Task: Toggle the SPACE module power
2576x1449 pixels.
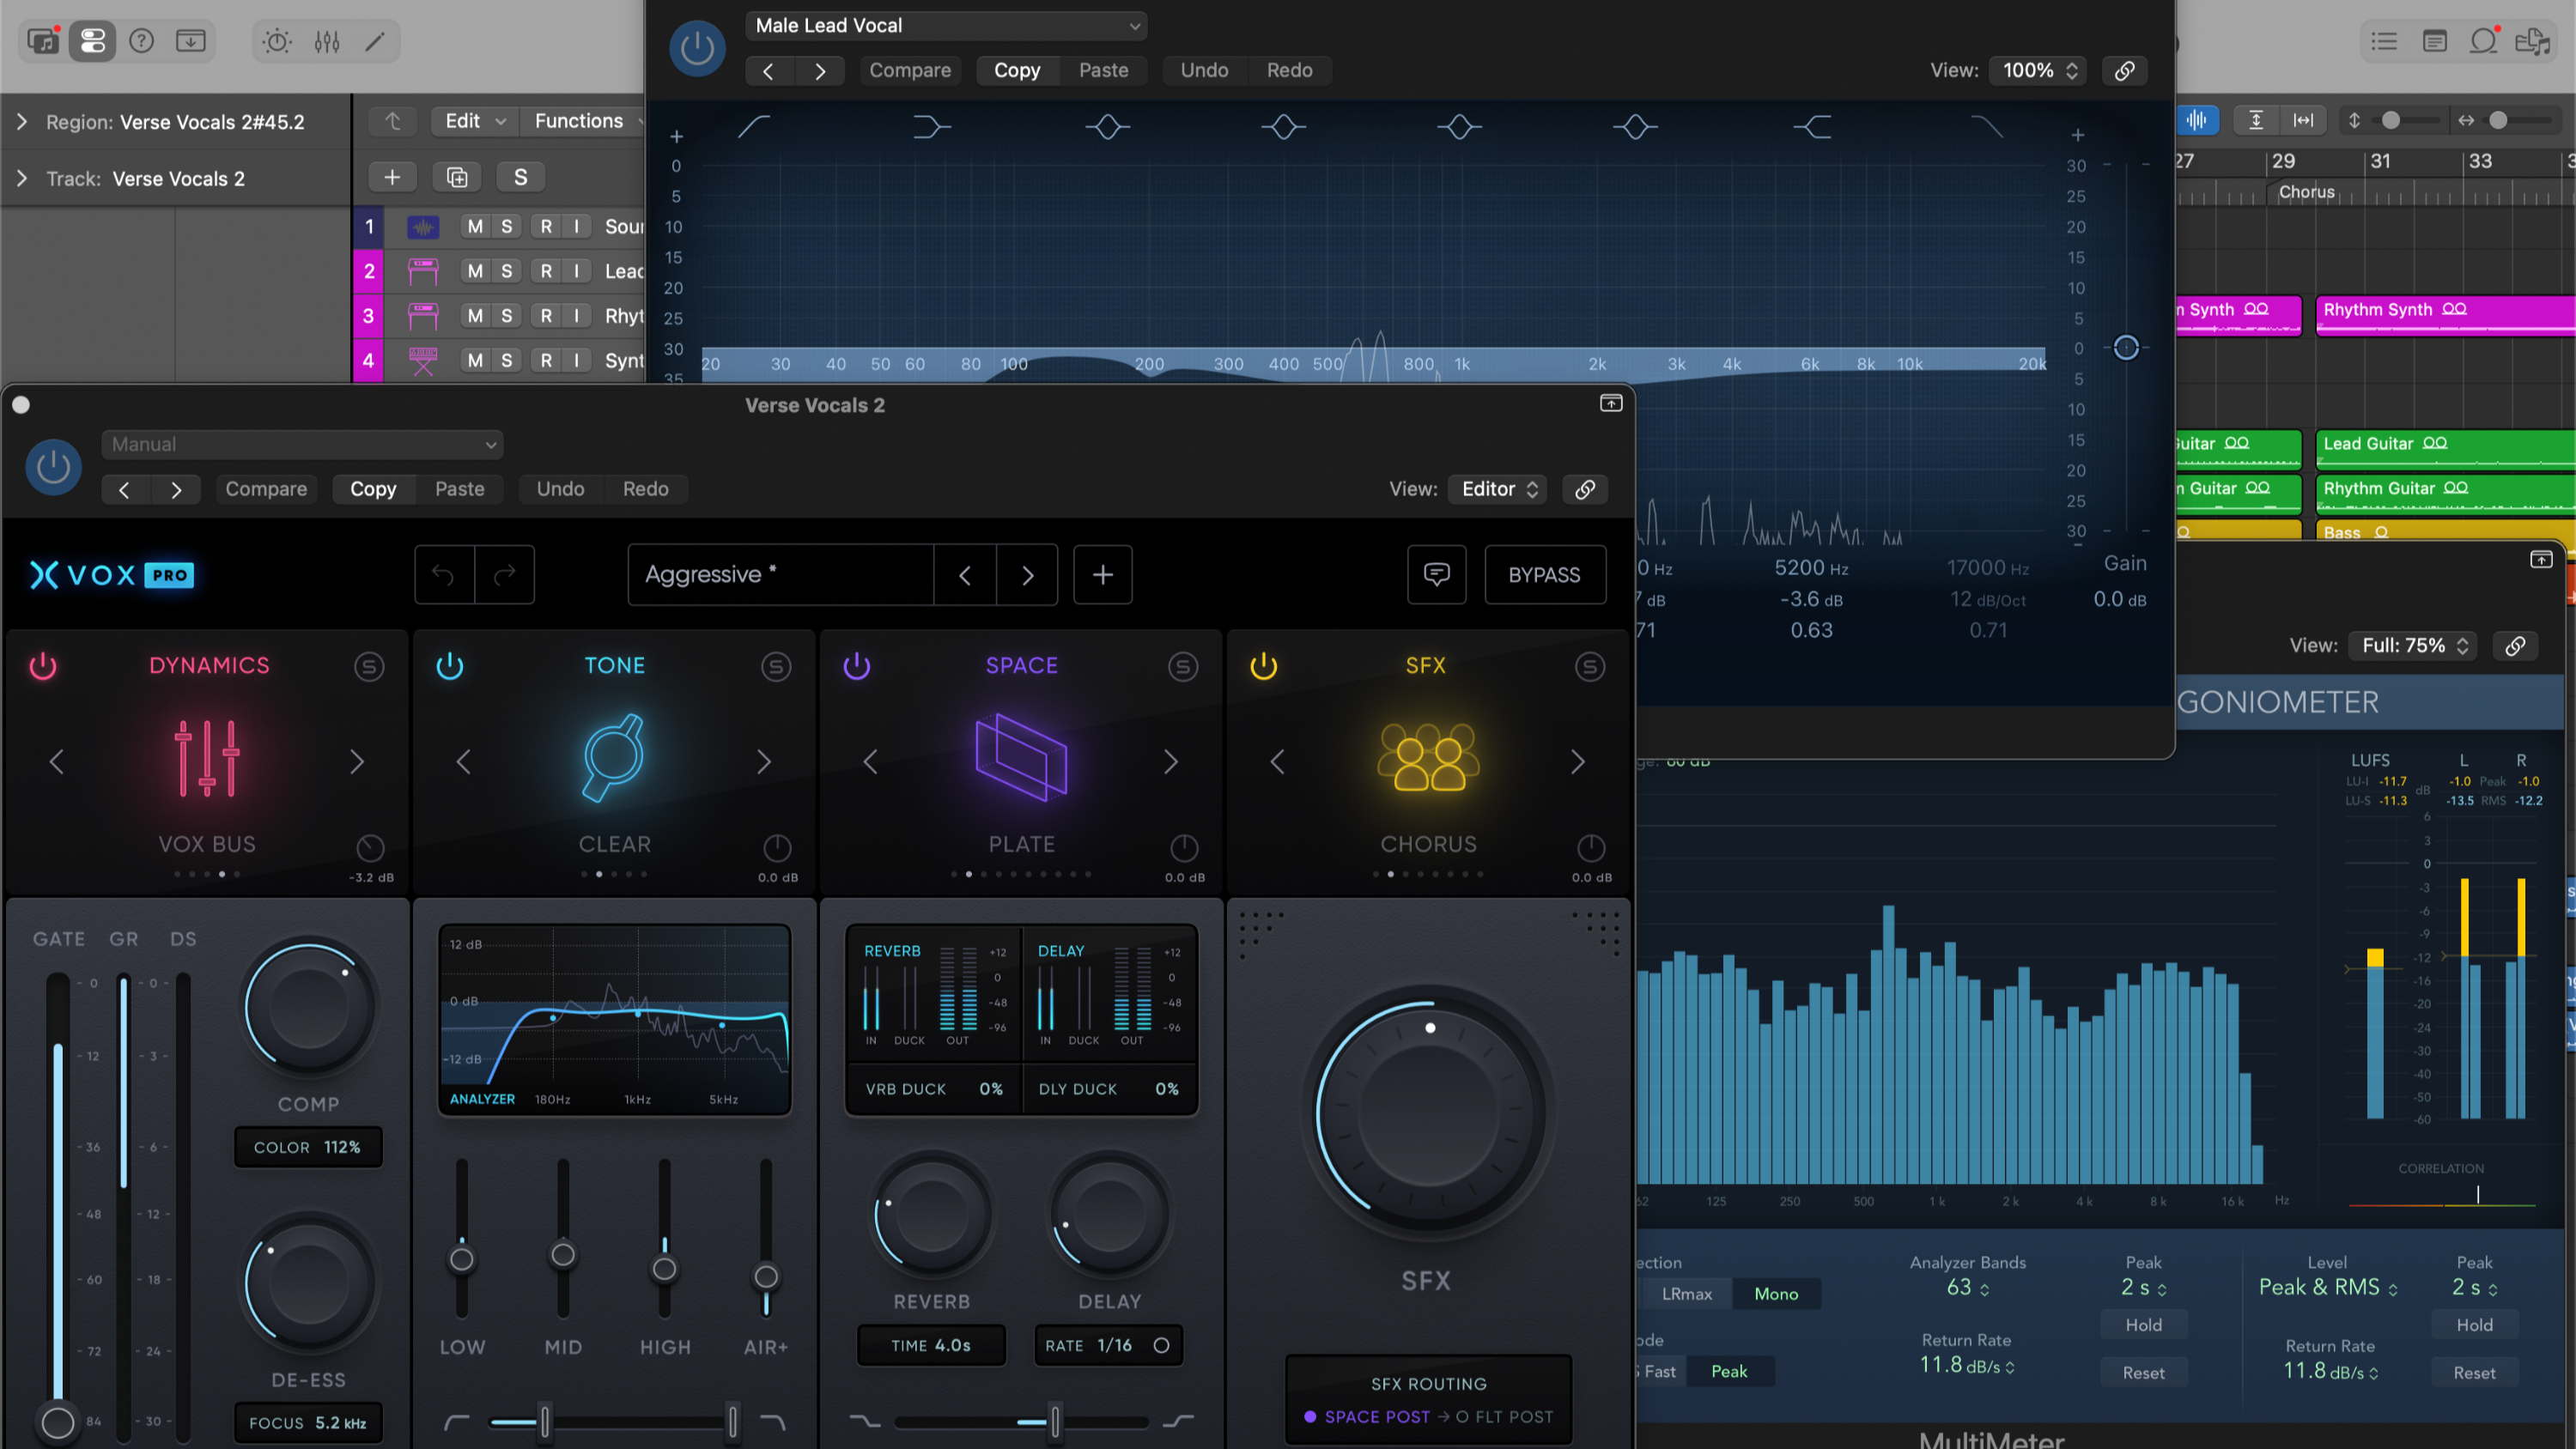Action: point(857,666)
